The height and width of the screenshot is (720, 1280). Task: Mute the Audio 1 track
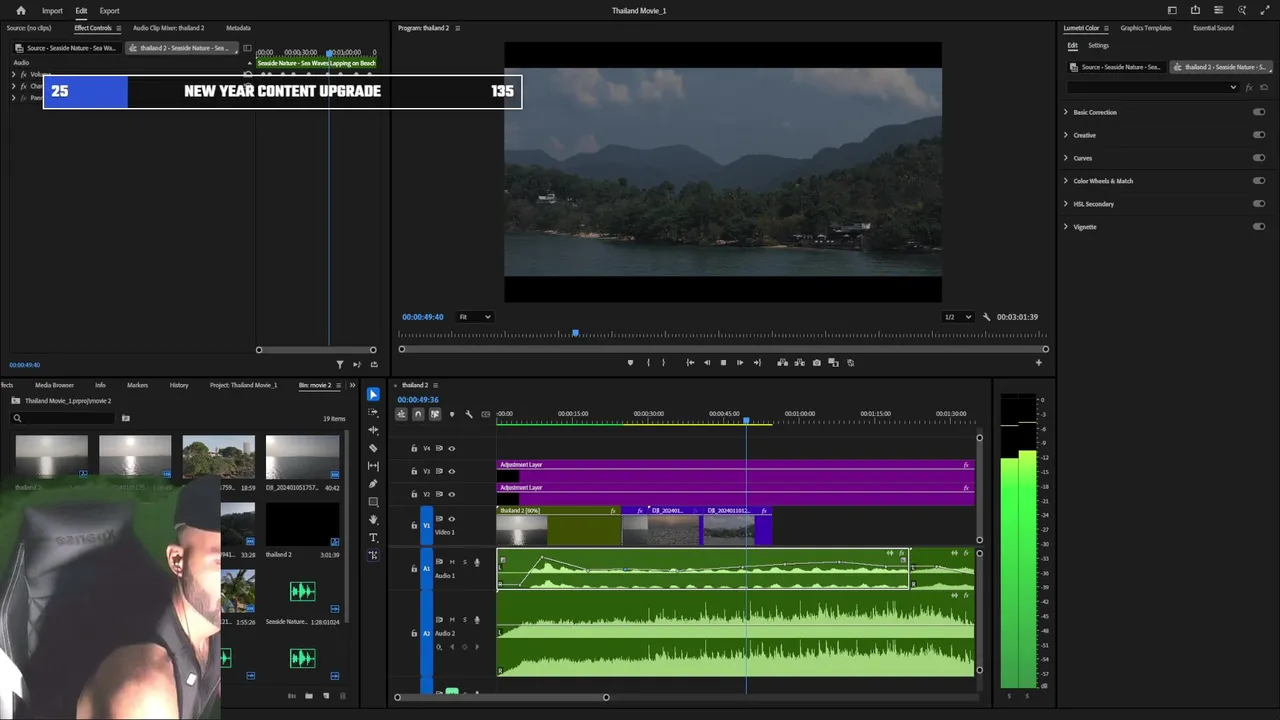(x=452, y=562)
